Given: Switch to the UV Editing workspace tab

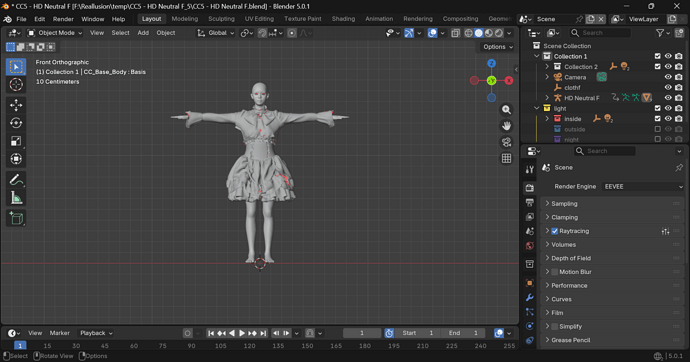Looking at the screenshot, I should [259, 19].
